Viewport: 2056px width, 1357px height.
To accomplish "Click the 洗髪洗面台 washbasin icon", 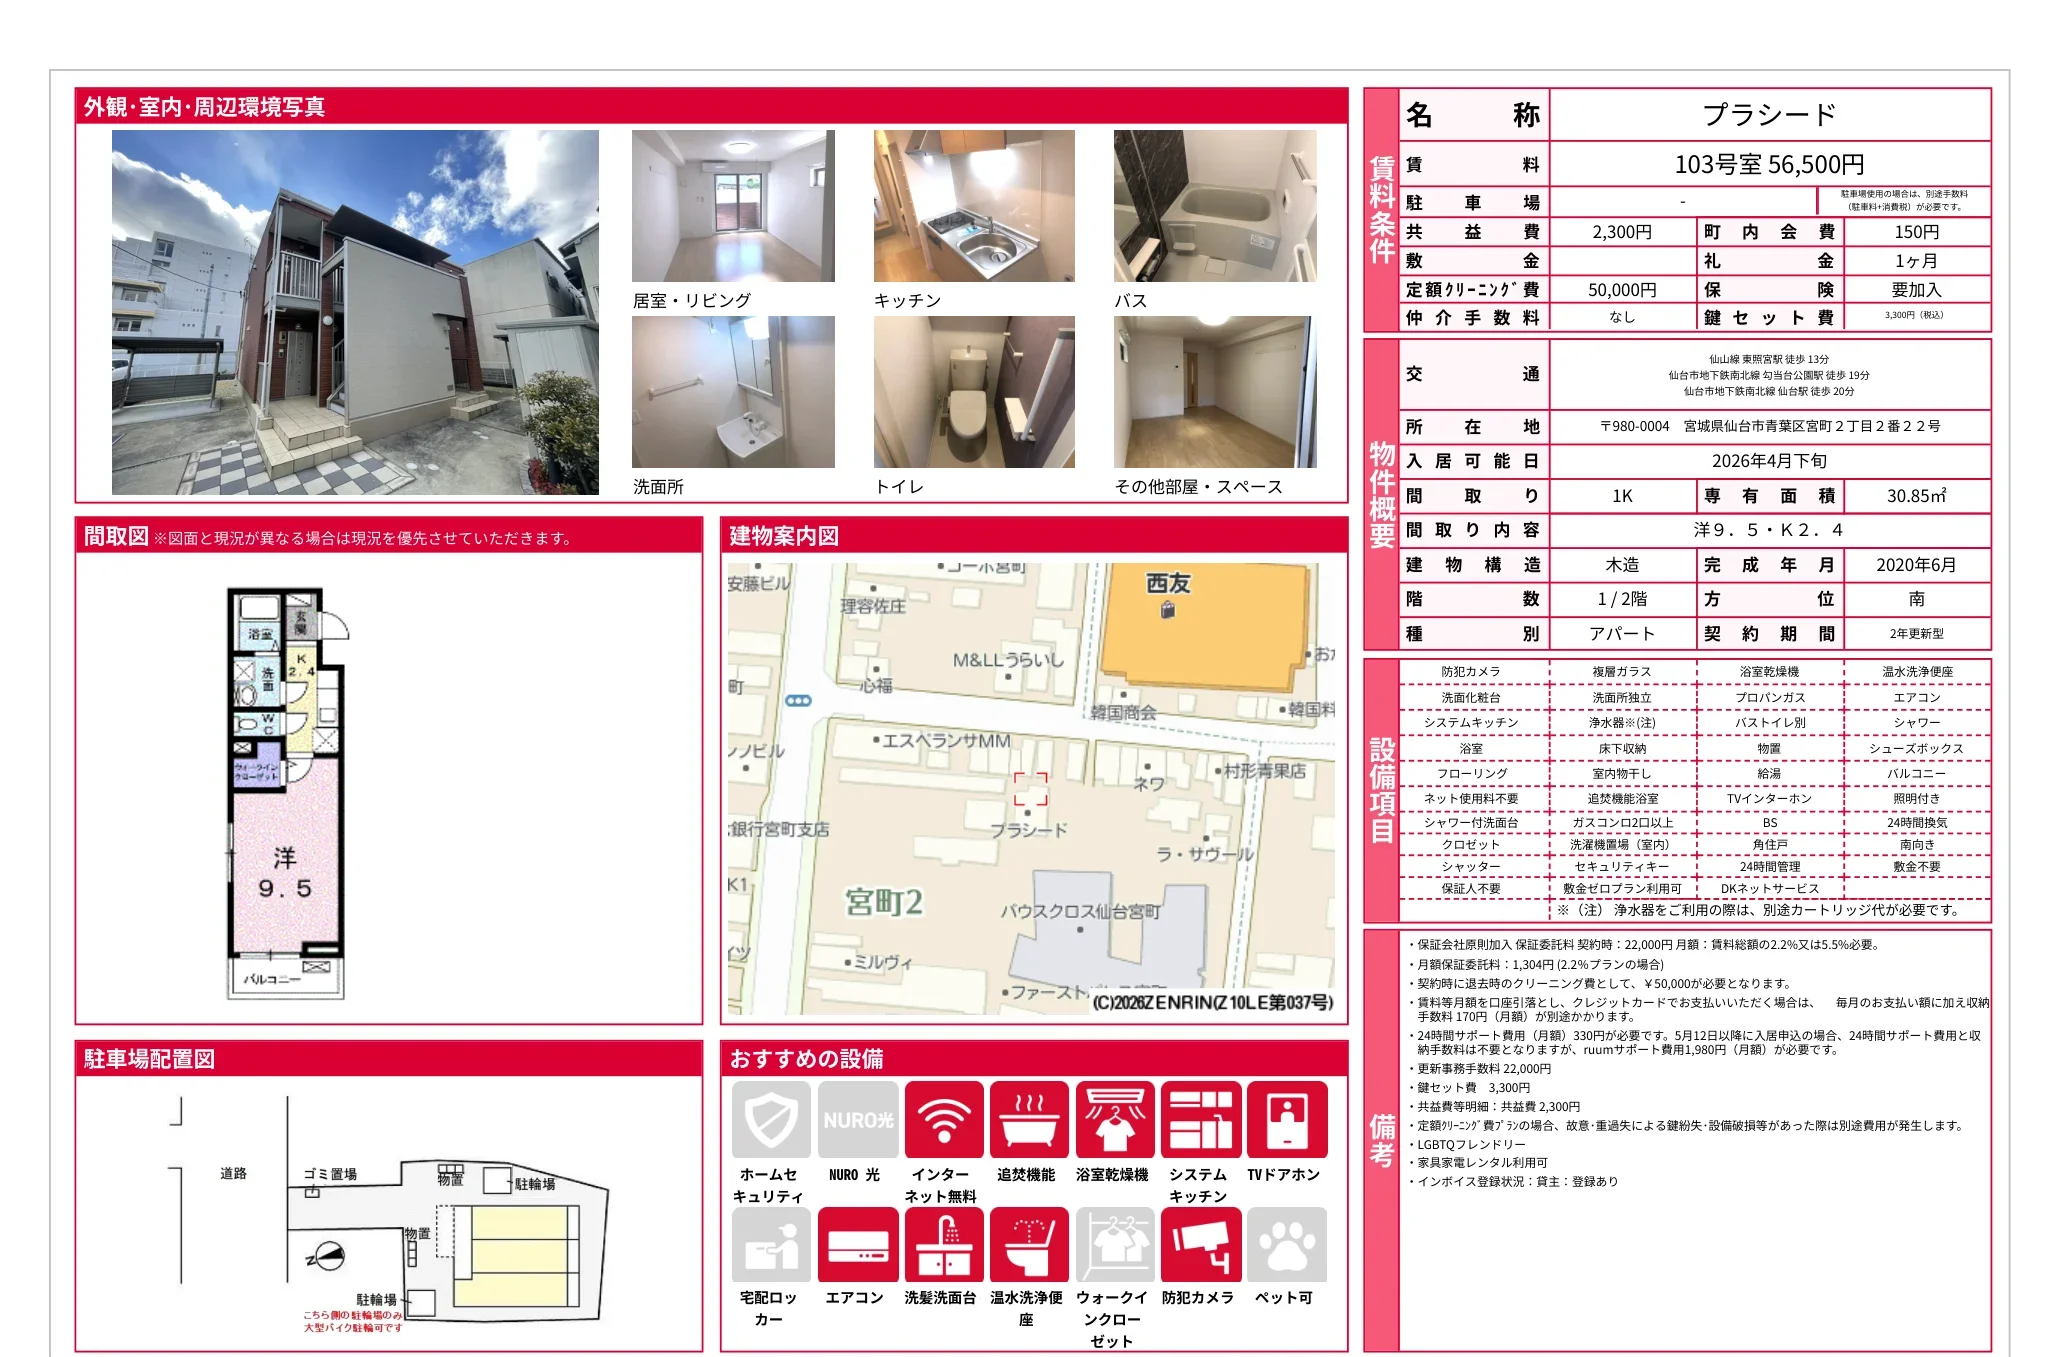I will coord(943,1244).
